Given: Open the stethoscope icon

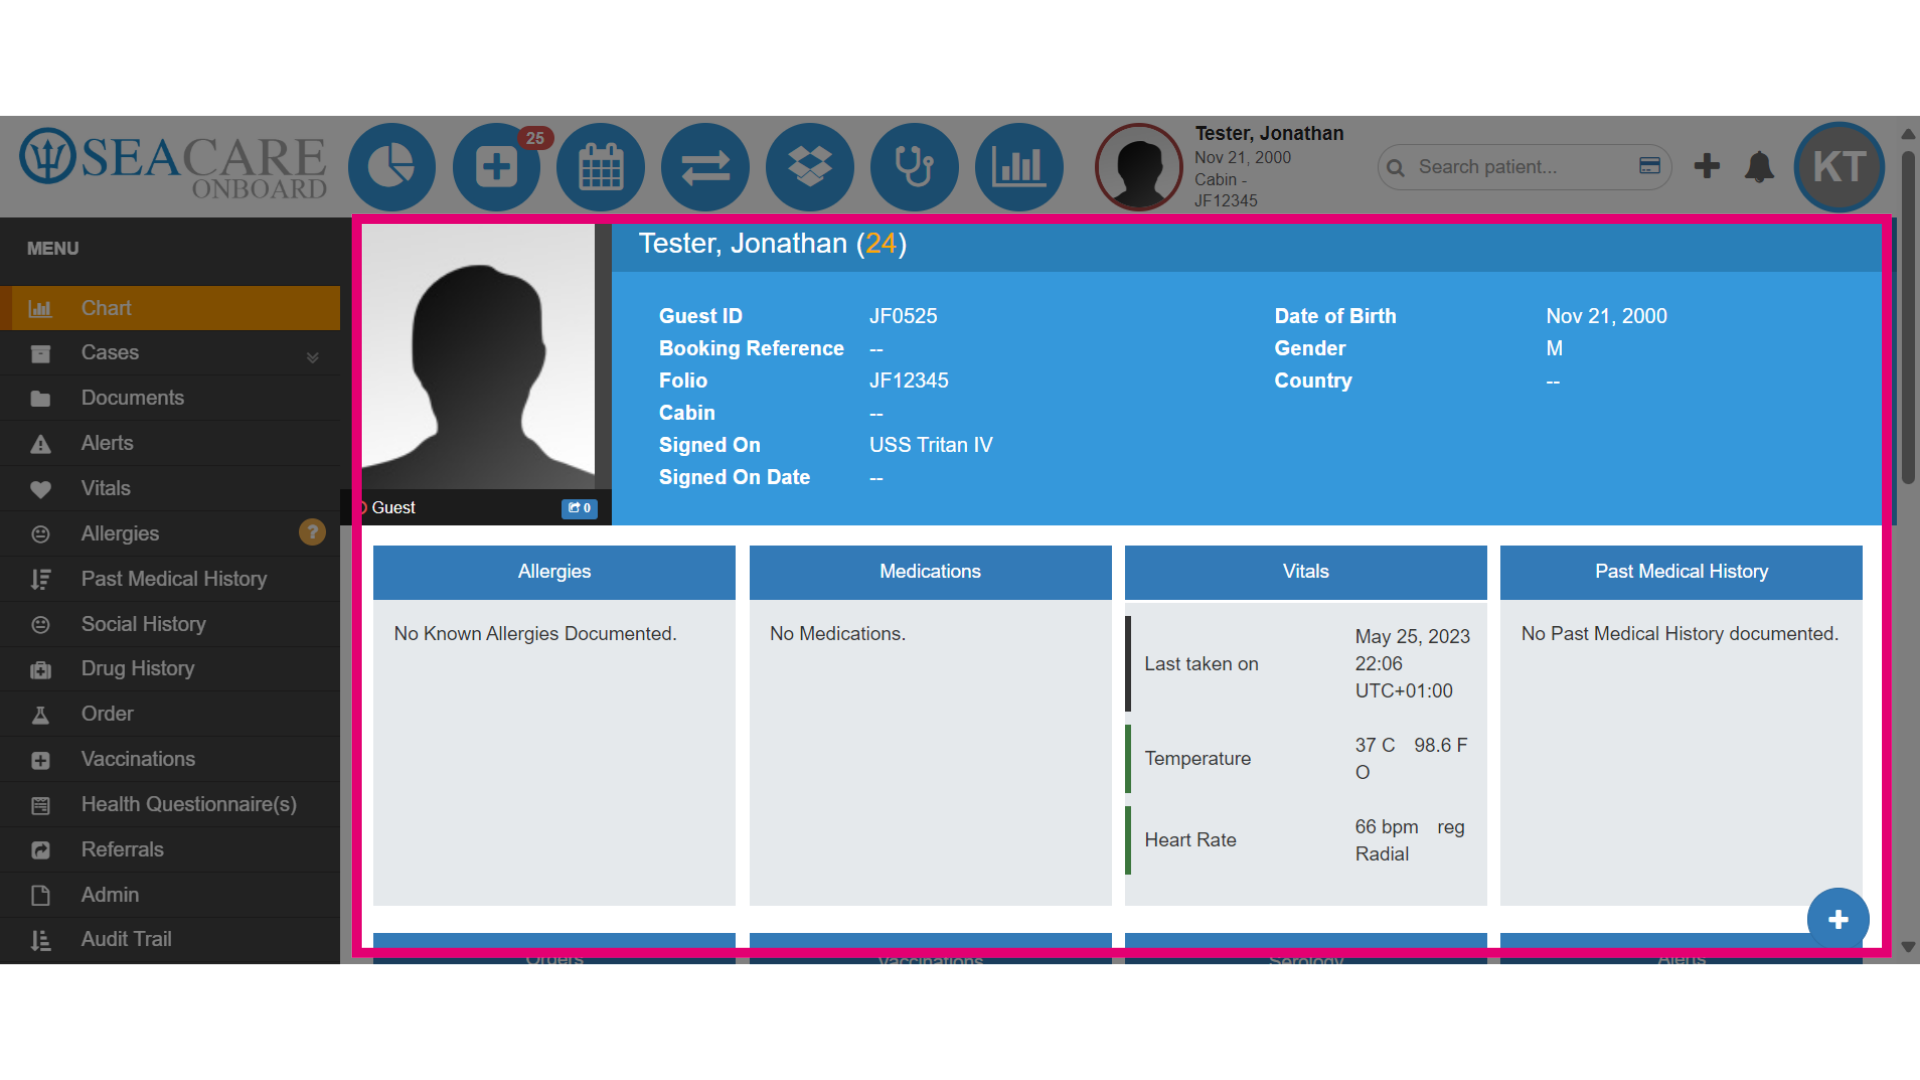Looking at the screenshot, I should (915, 167).
